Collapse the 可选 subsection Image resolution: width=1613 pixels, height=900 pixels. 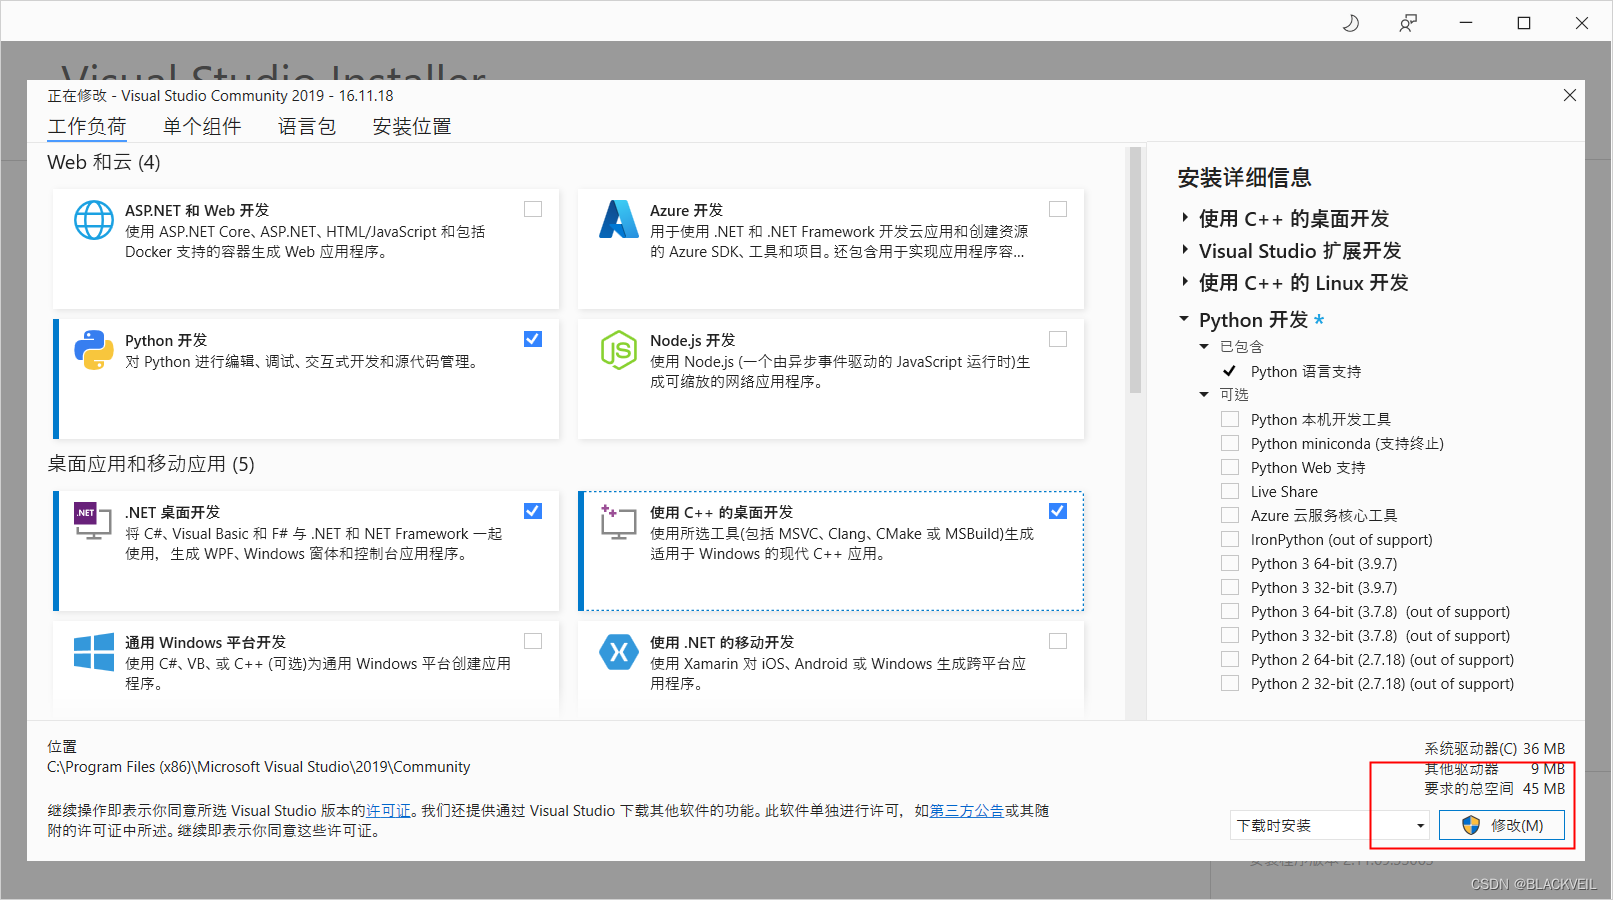click(x=1204, y=394)
